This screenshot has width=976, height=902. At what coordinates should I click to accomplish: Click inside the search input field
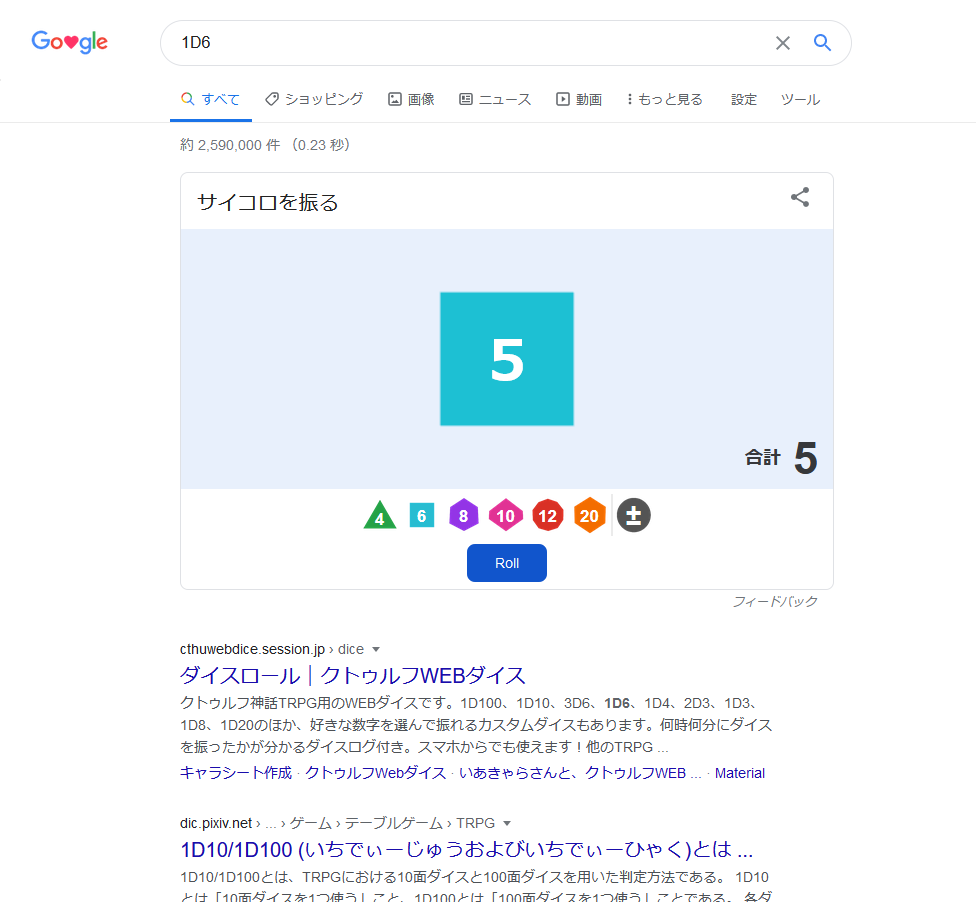tap(450, 43)
